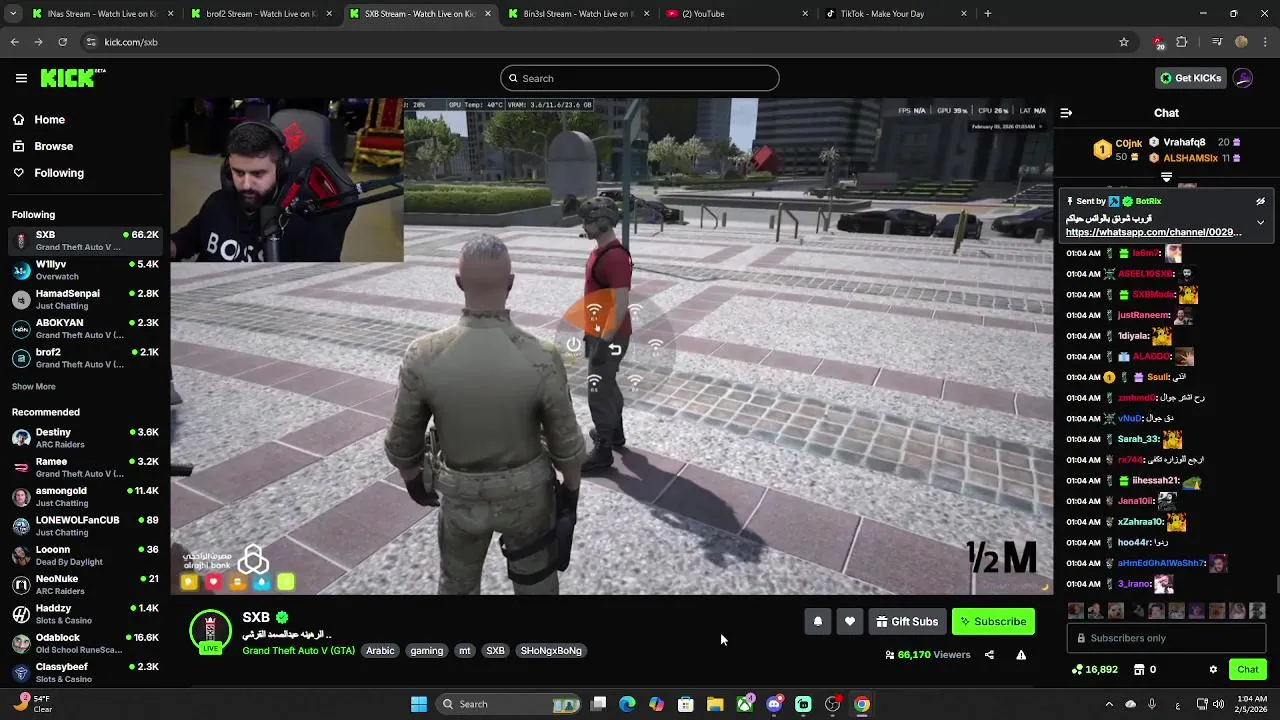Image resolution: width=1280 pixels, height=720 pixels.
Task: Open File Explorer from taskbar
Action: coord(715,704)
